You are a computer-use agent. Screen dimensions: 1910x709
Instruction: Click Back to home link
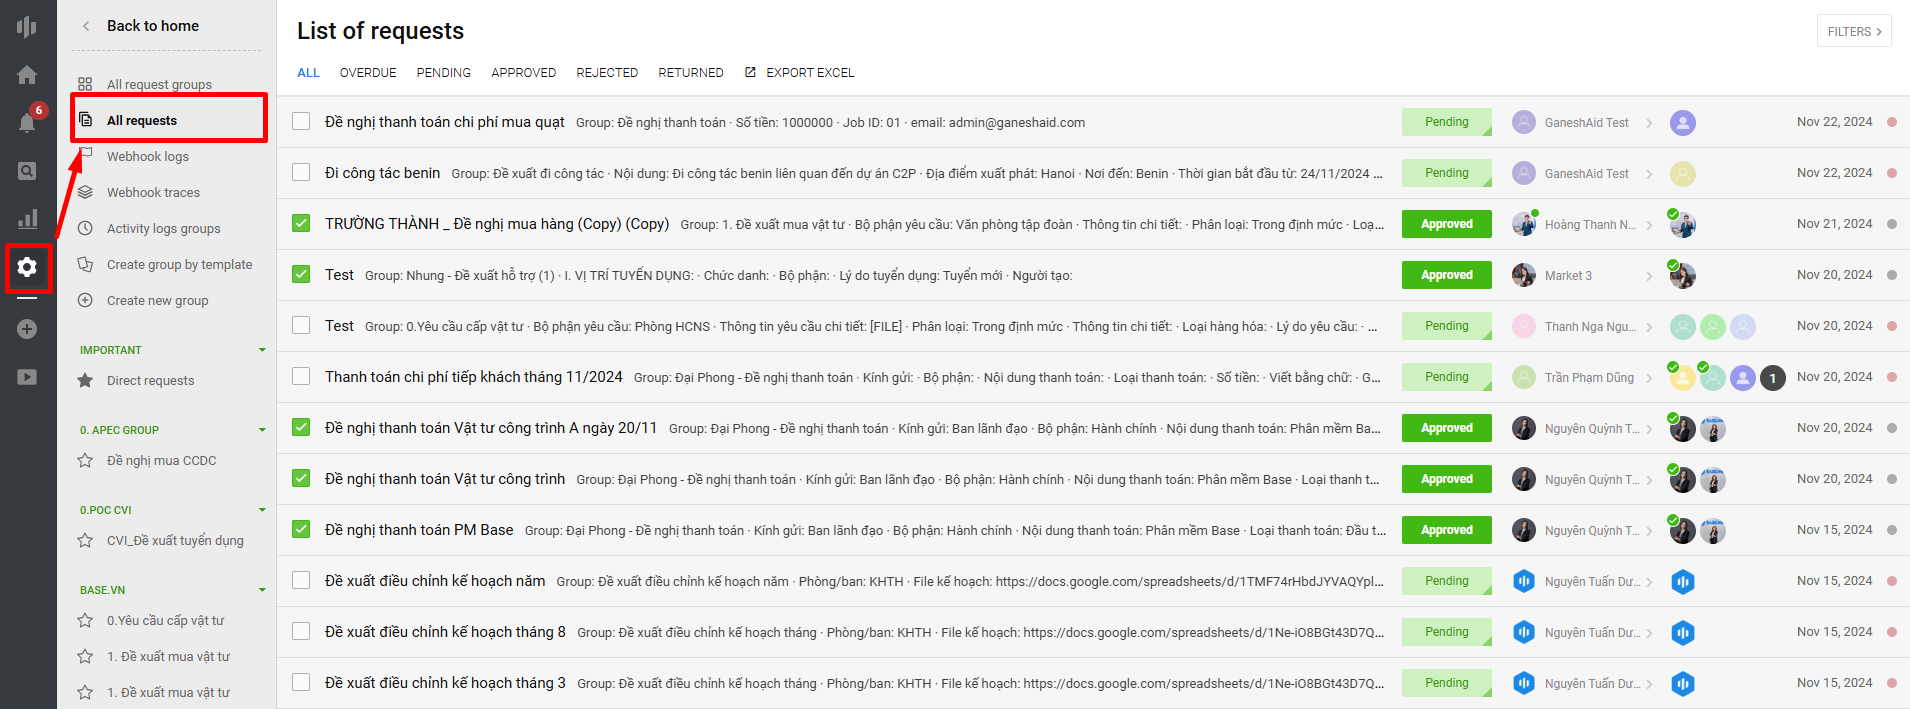point(153,26)
